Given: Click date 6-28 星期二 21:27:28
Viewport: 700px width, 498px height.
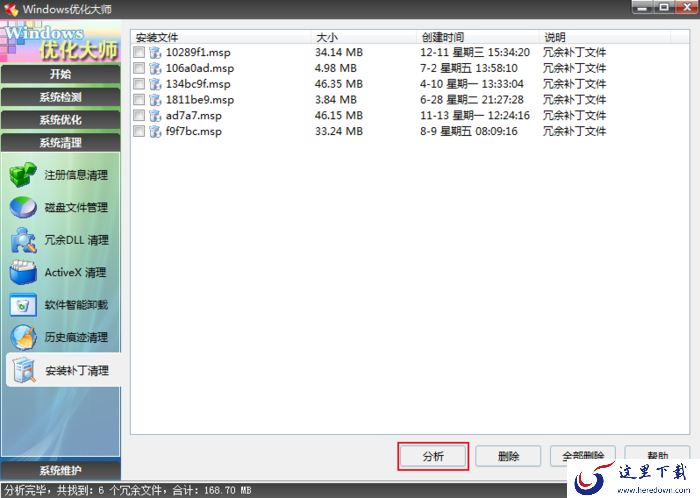Looking at the screenshot, I should pyautogui.click(x=472, y=100).
